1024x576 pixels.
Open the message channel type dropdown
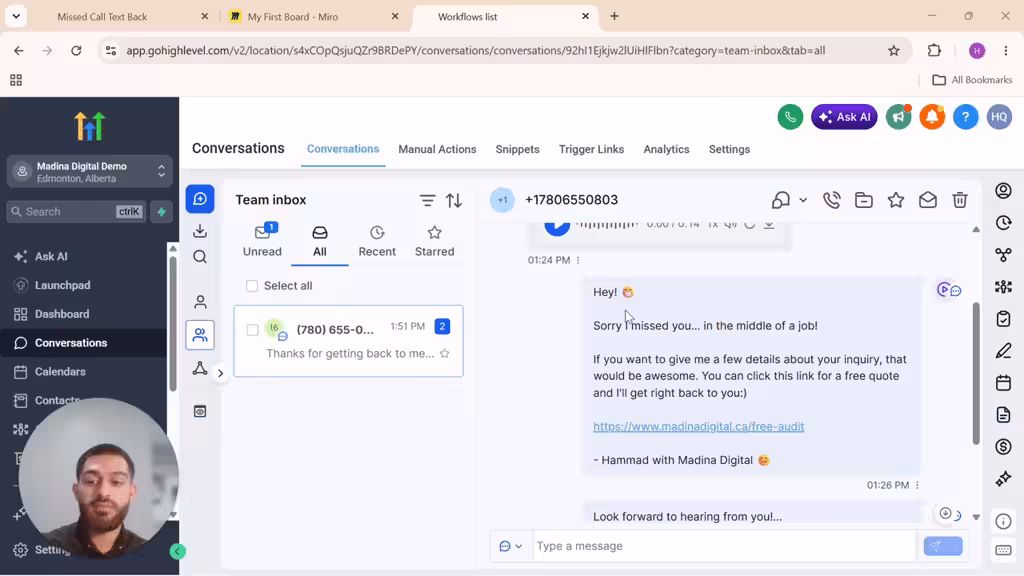pyautogui.click(x=511, y=546)
